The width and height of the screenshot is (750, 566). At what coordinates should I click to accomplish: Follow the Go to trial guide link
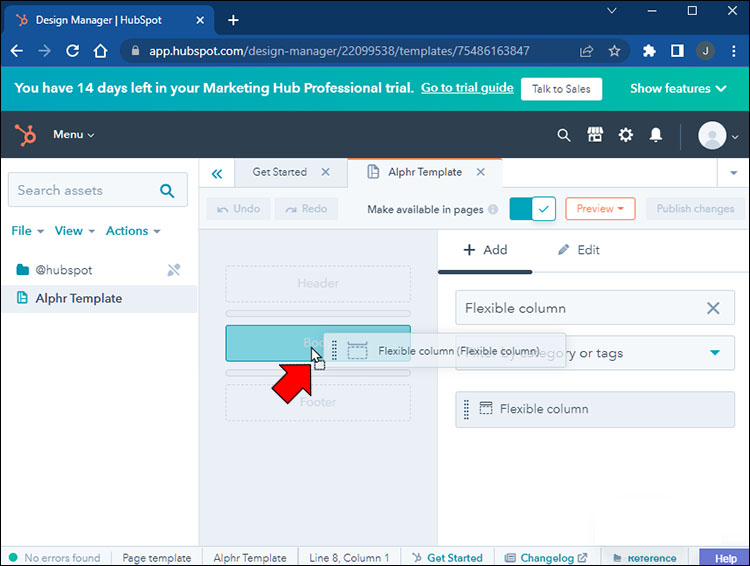click(x=467, y=88)
